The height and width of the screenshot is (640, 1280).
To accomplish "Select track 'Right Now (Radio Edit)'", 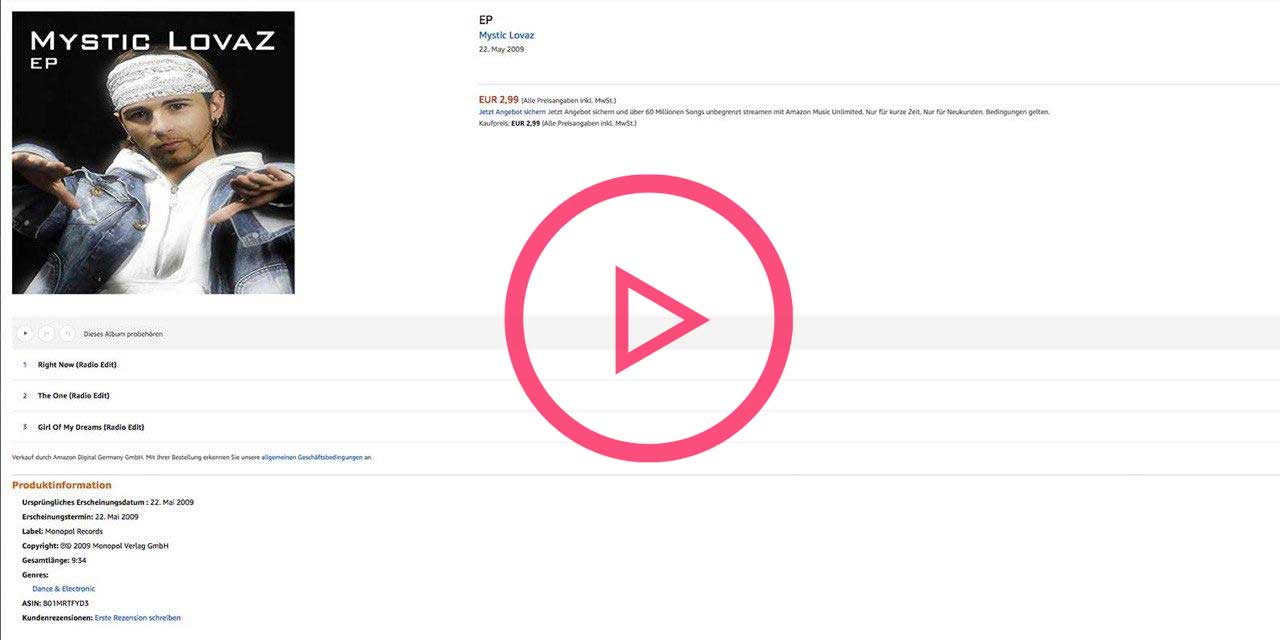I will 77,365.
